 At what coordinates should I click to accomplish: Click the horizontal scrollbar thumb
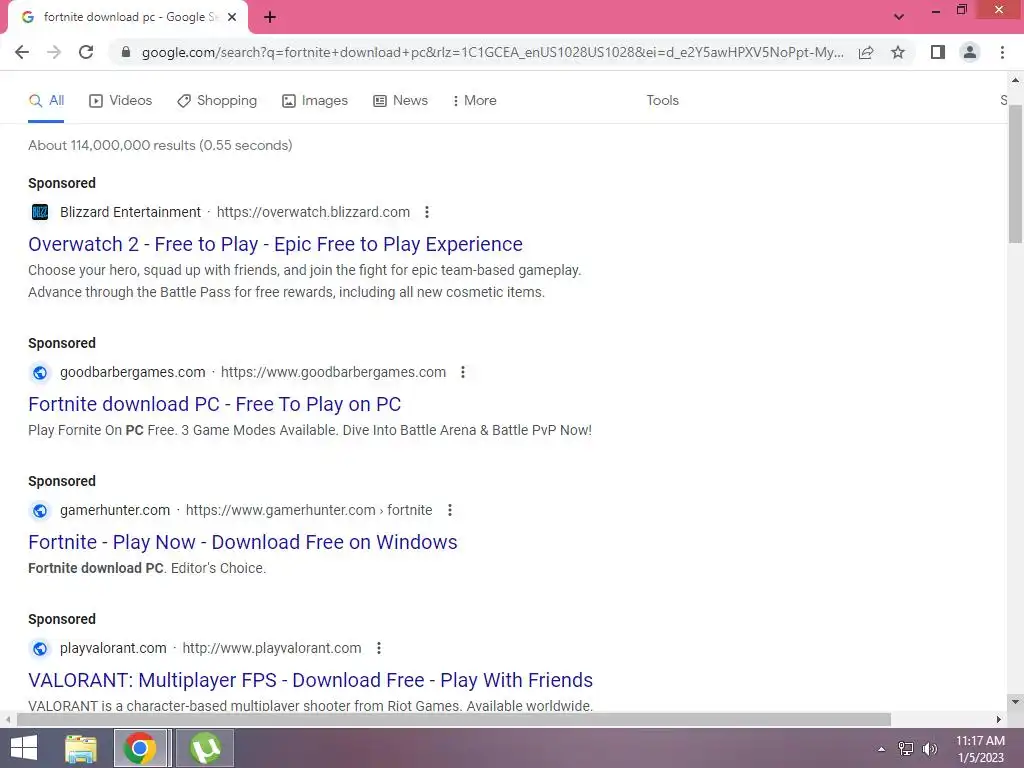pyautogui.click(x=454, y=720)
